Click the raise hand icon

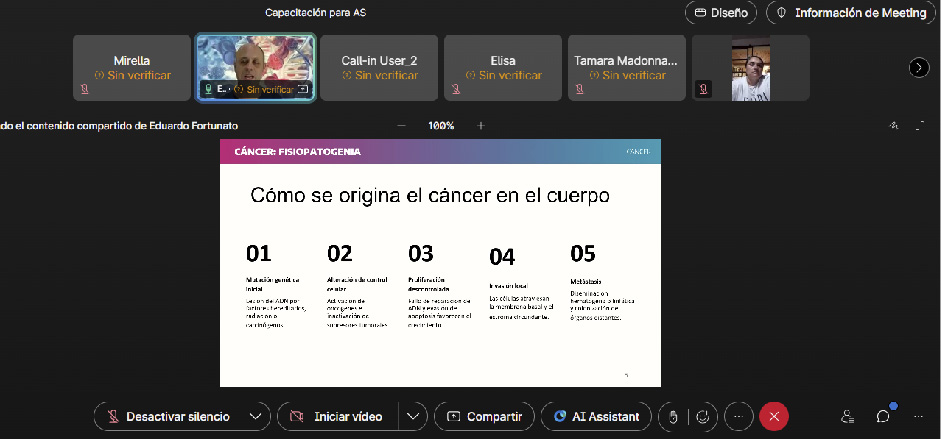[674, 416]
